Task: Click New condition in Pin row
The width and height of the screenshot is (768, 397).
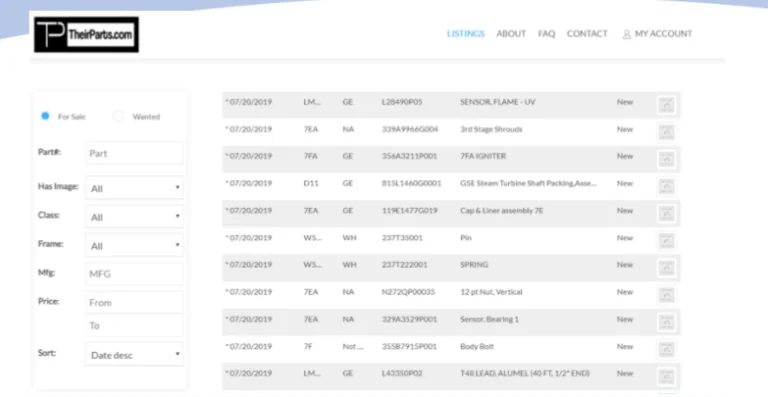Action: point(625,237)
